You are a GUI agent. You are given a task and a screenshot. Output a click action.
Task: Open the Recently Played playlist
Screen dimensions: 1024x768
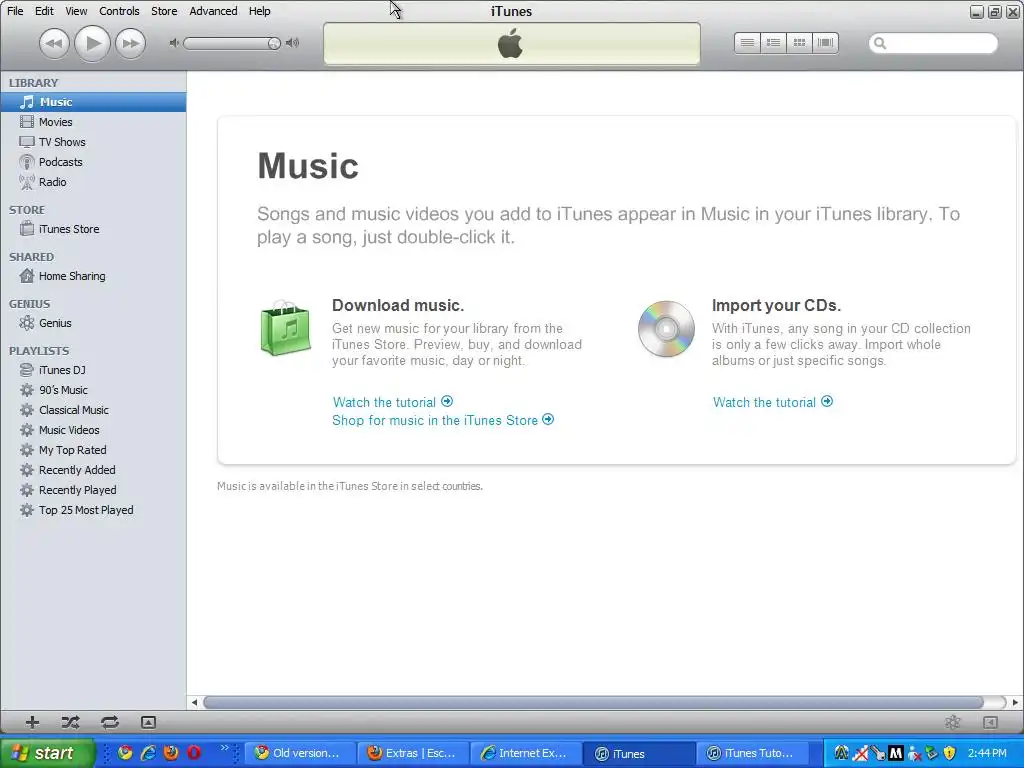(x=93, y=490)
